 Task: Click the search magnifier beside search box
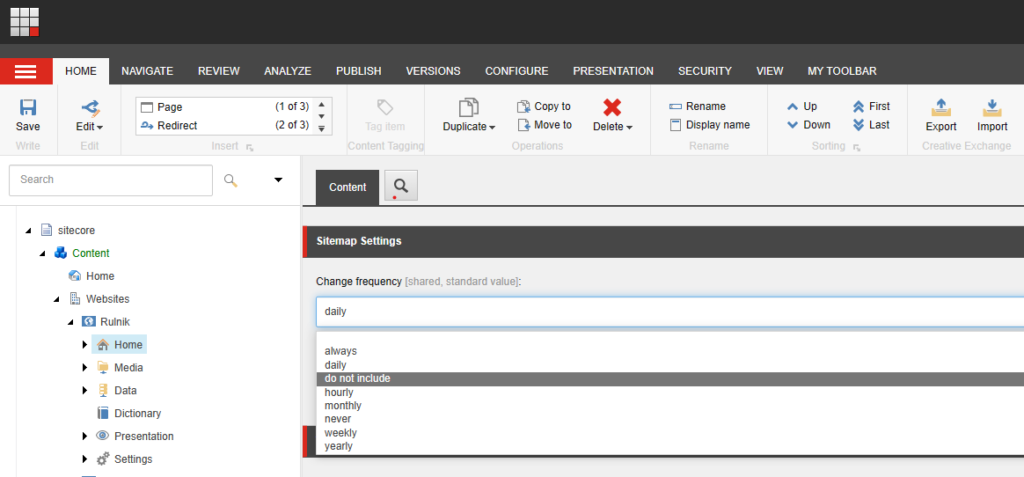click(231, 180)
